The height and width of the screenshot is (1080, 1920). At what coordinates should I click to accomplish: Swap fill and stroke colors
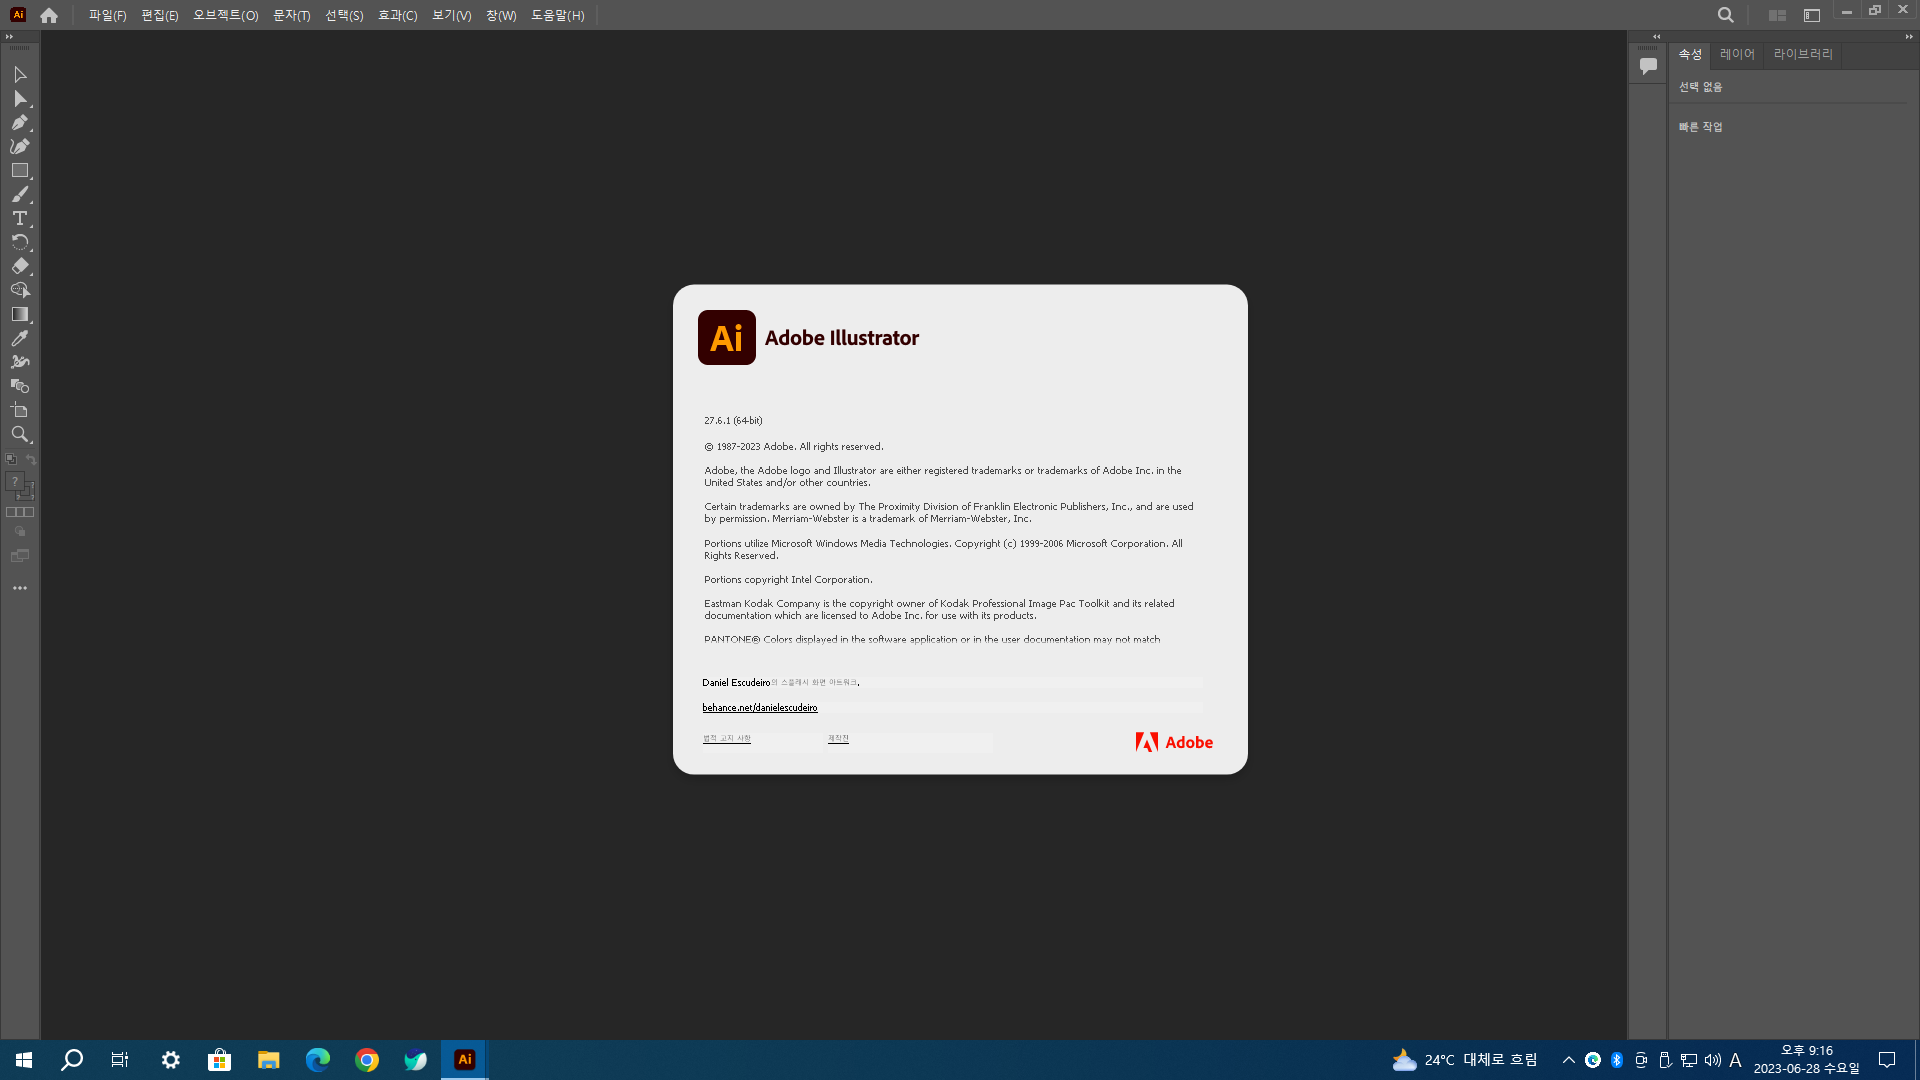[31, 460]
